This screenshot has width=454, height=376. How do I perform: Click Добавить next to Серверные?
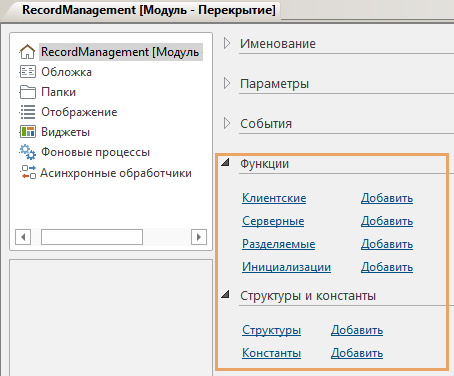(x=387, y=221)
